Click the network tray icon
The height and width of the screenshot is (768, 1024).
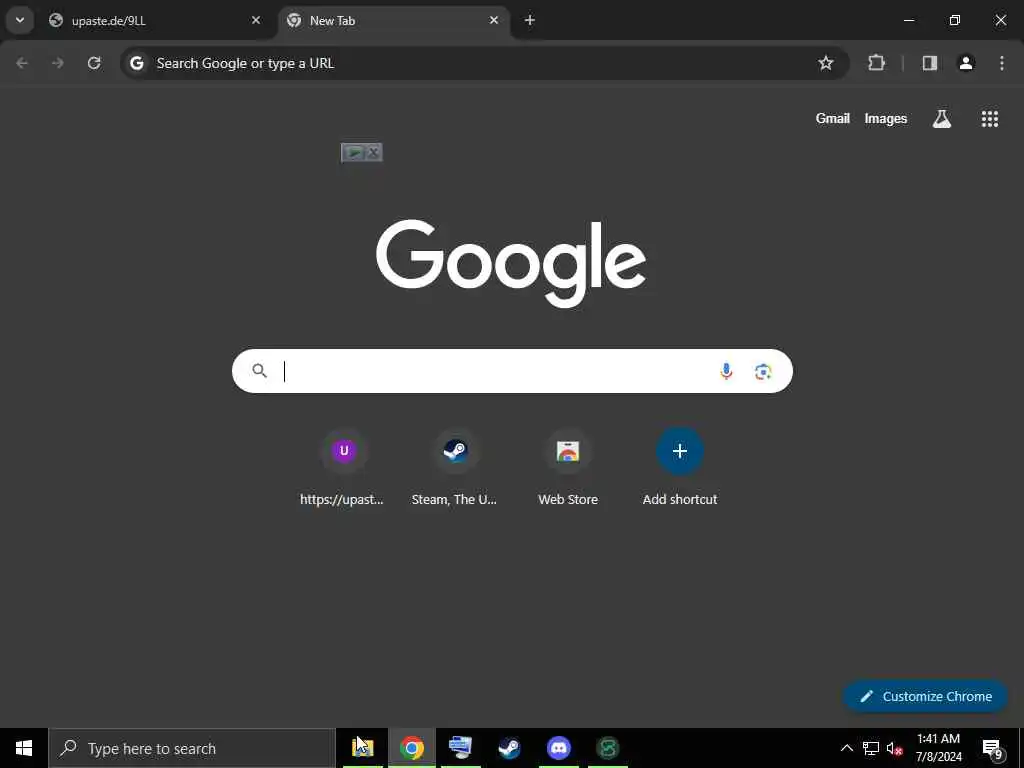click(x=871, y=748)
